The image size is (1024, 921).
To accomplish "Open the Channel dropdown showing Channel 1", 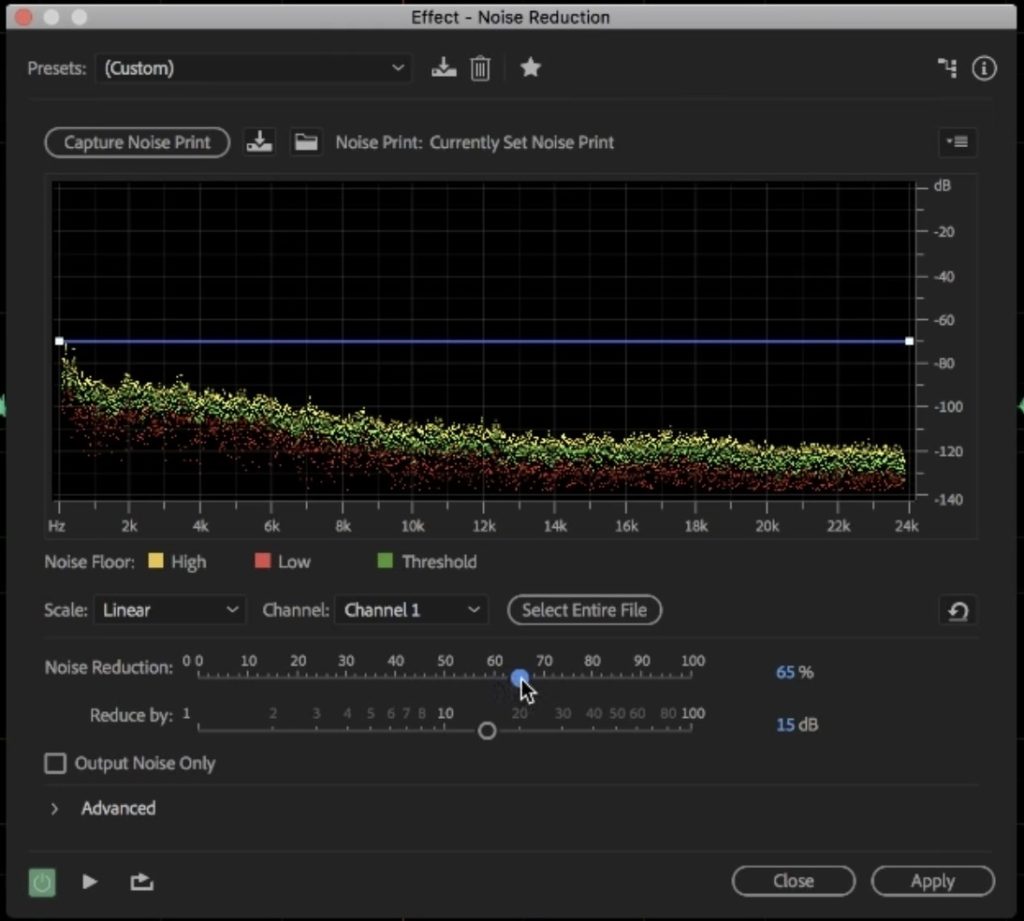I will [x=410, y=610].
